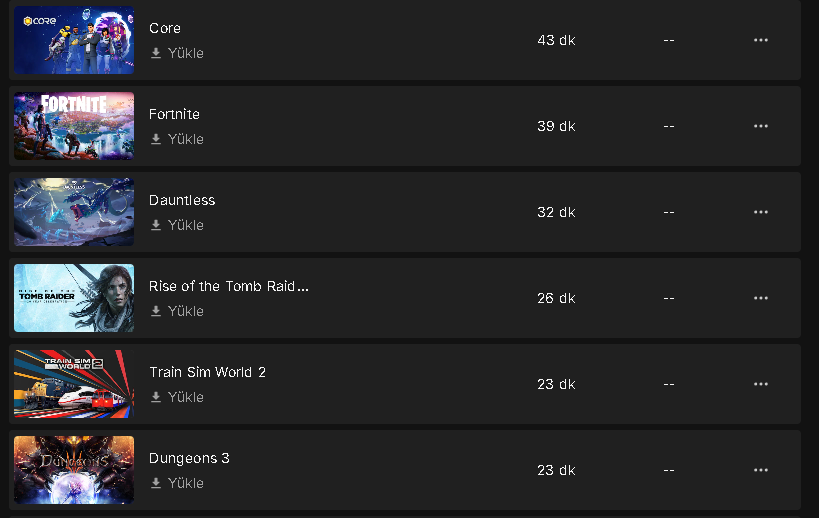Select the Fortnite cover thumbnail

74,126
